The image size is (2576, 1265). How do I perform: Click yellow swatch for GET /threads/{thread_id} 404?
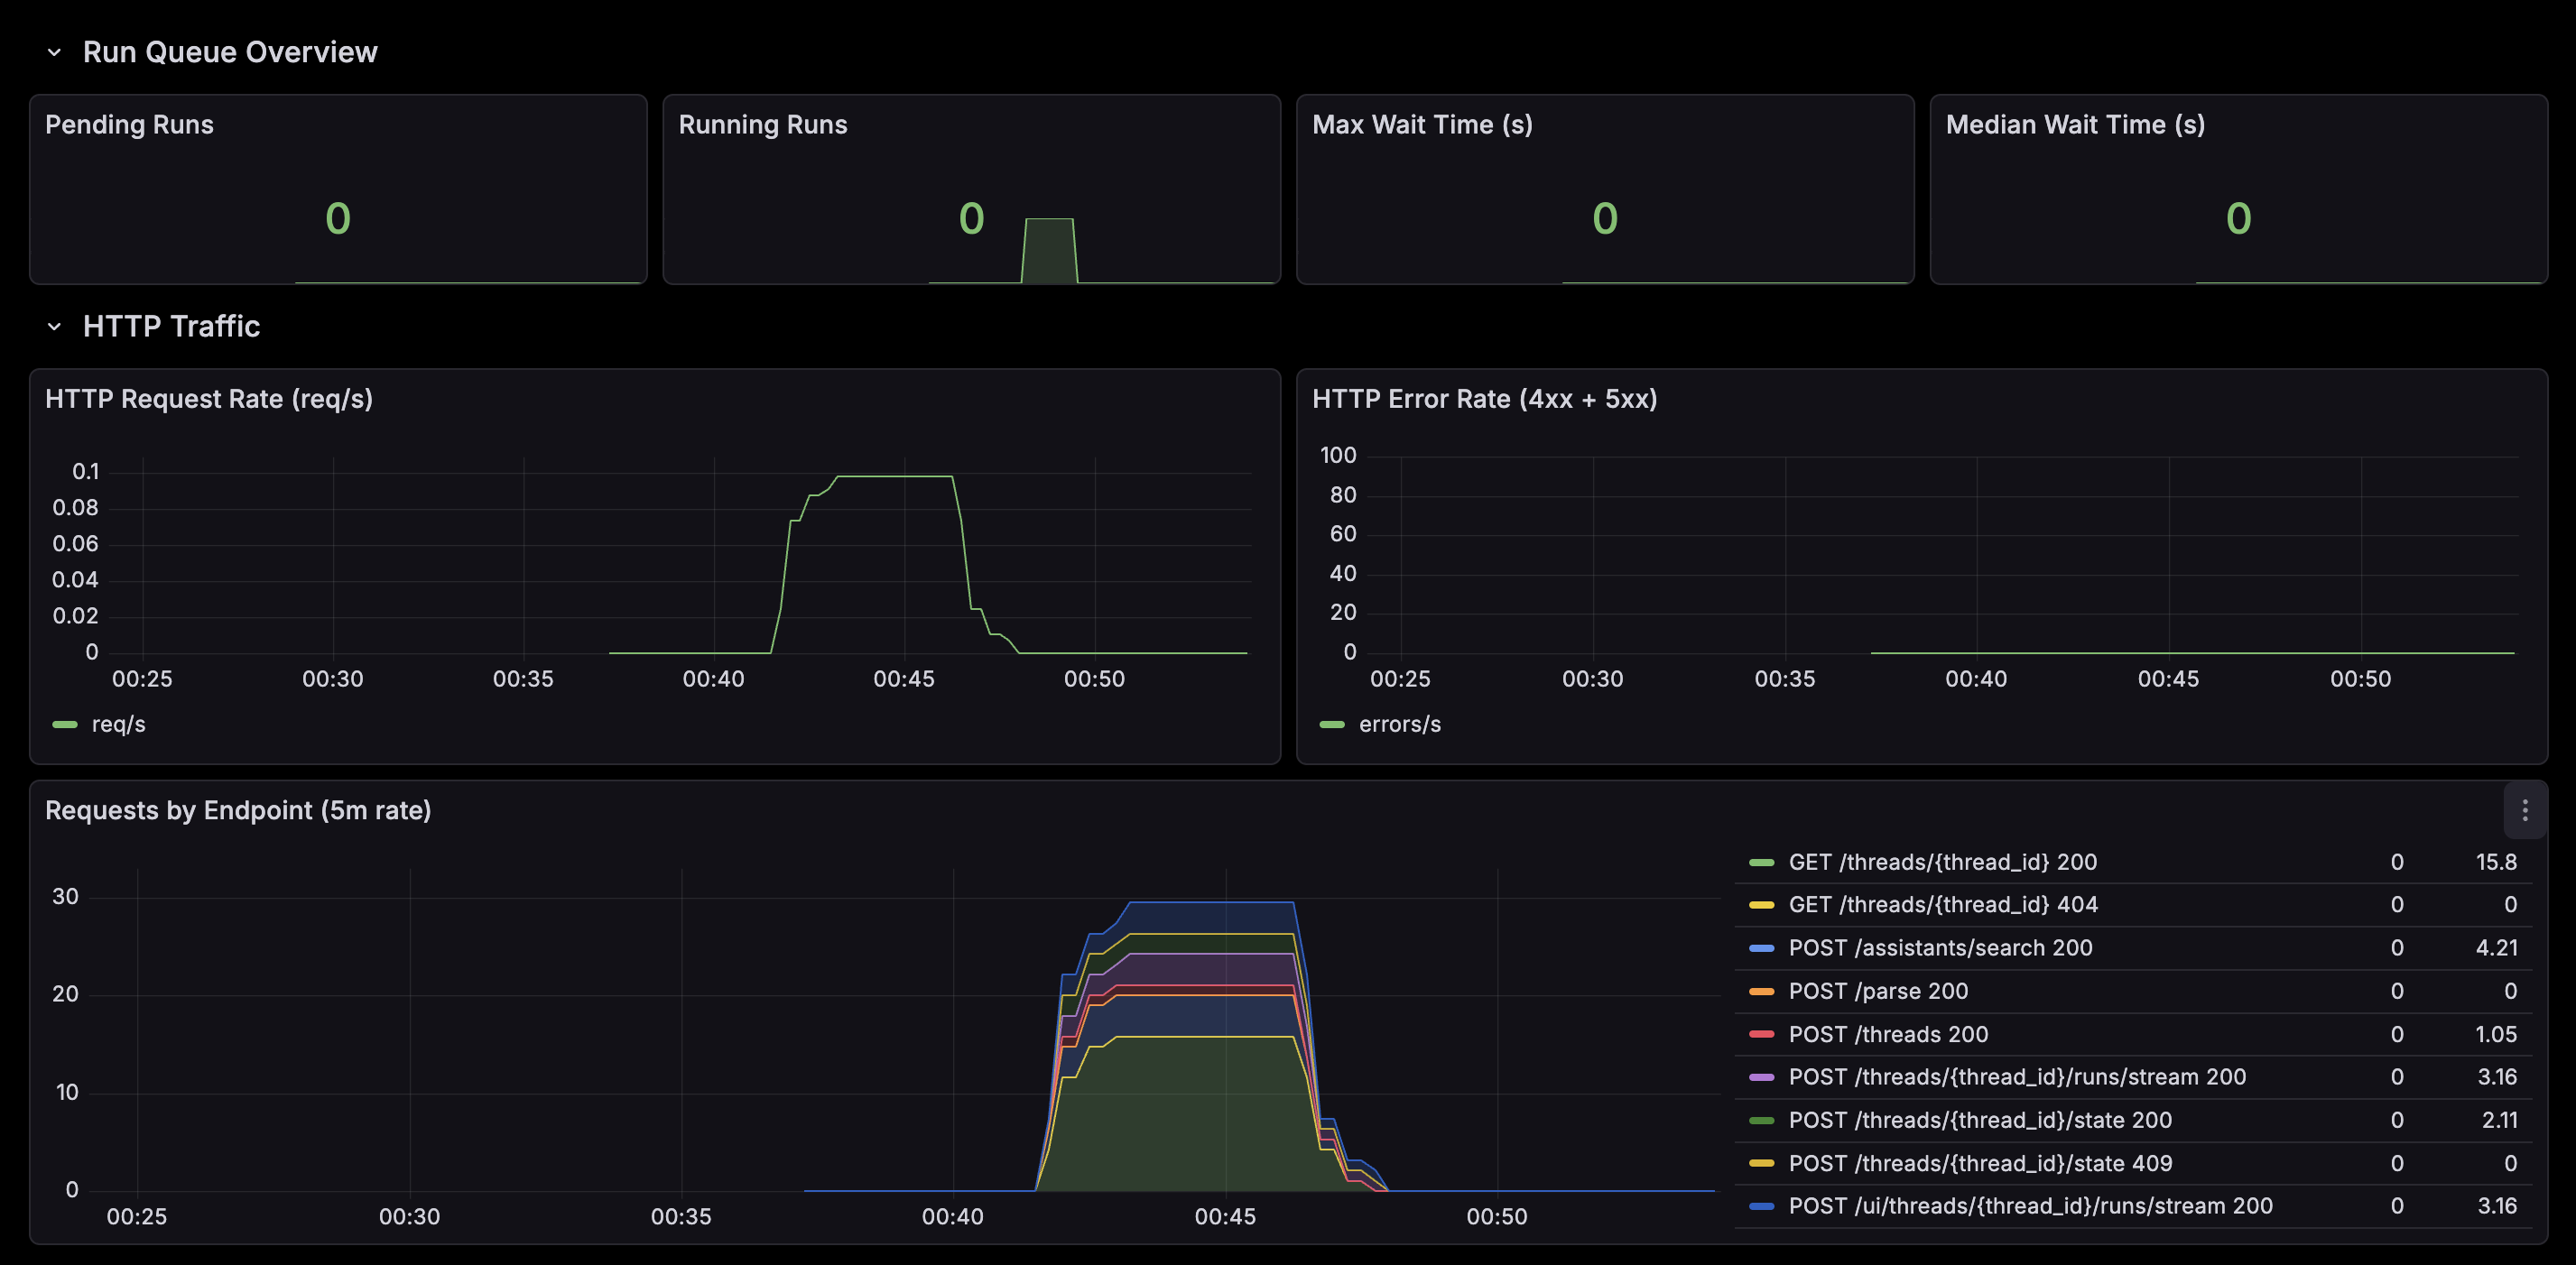(x=1761, y=905)
